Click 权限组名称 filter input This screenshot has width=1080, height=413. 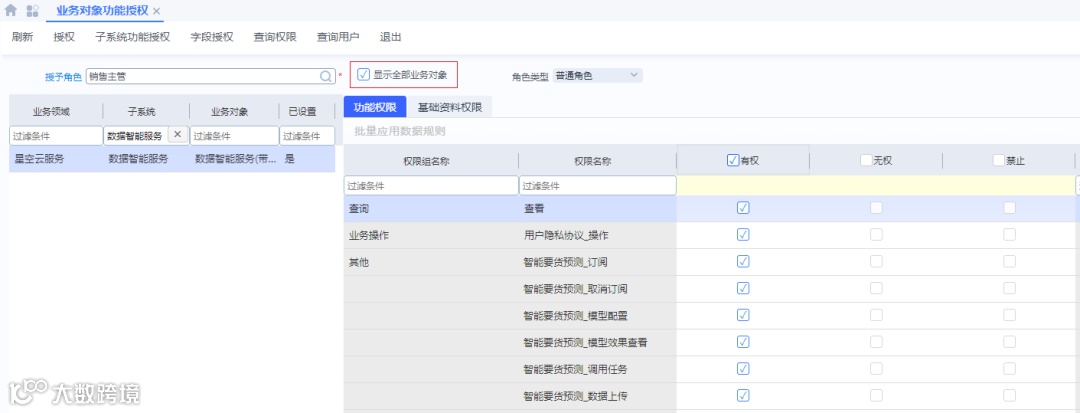point(431,186)
